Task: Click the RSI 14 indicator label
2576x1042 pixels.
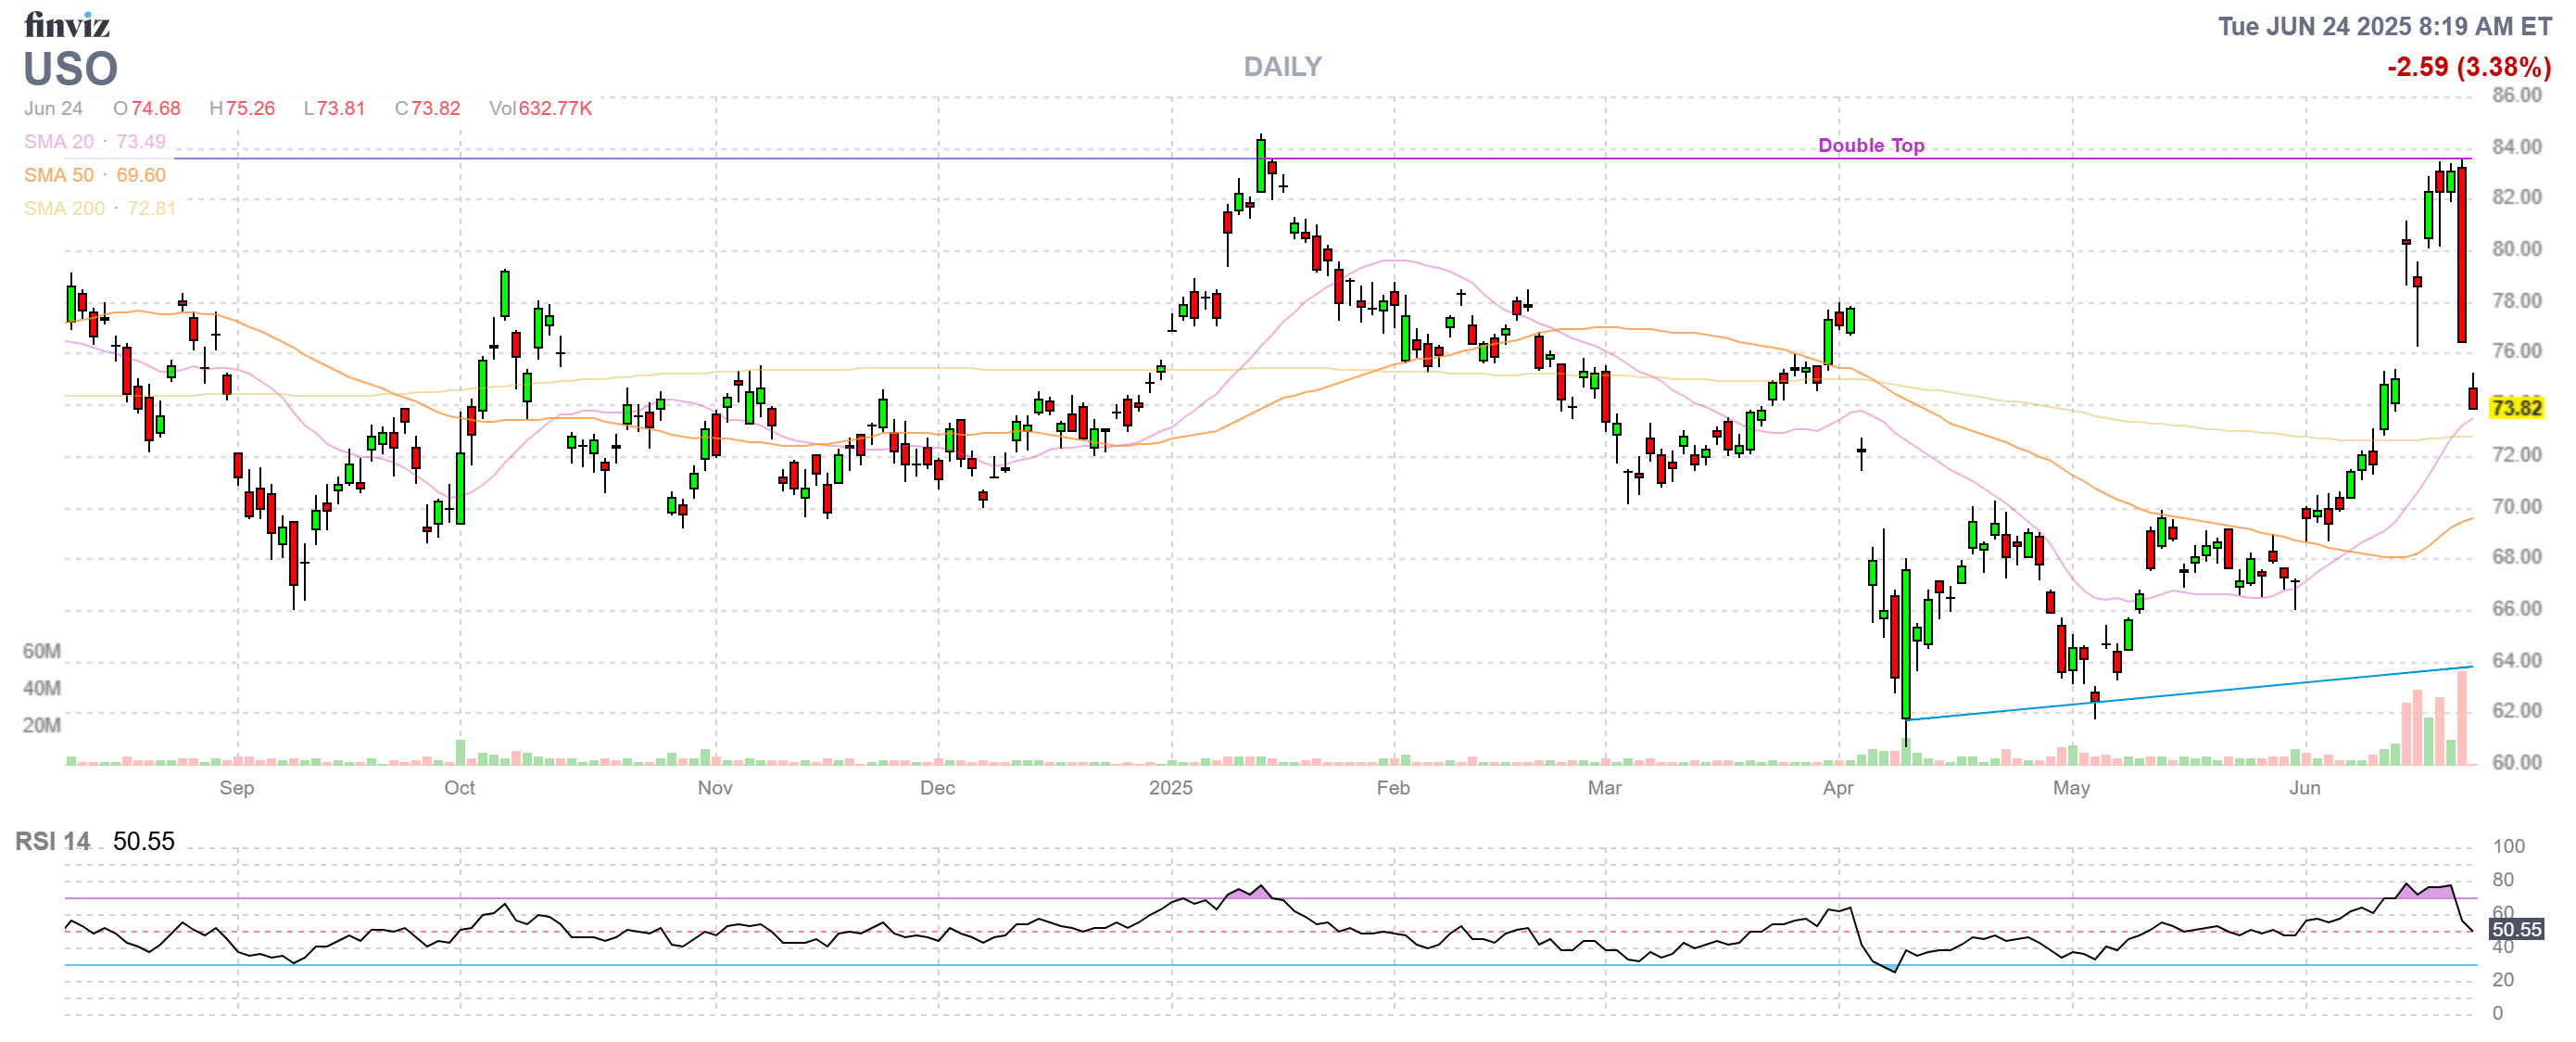Action: click(x=52, y=841)
